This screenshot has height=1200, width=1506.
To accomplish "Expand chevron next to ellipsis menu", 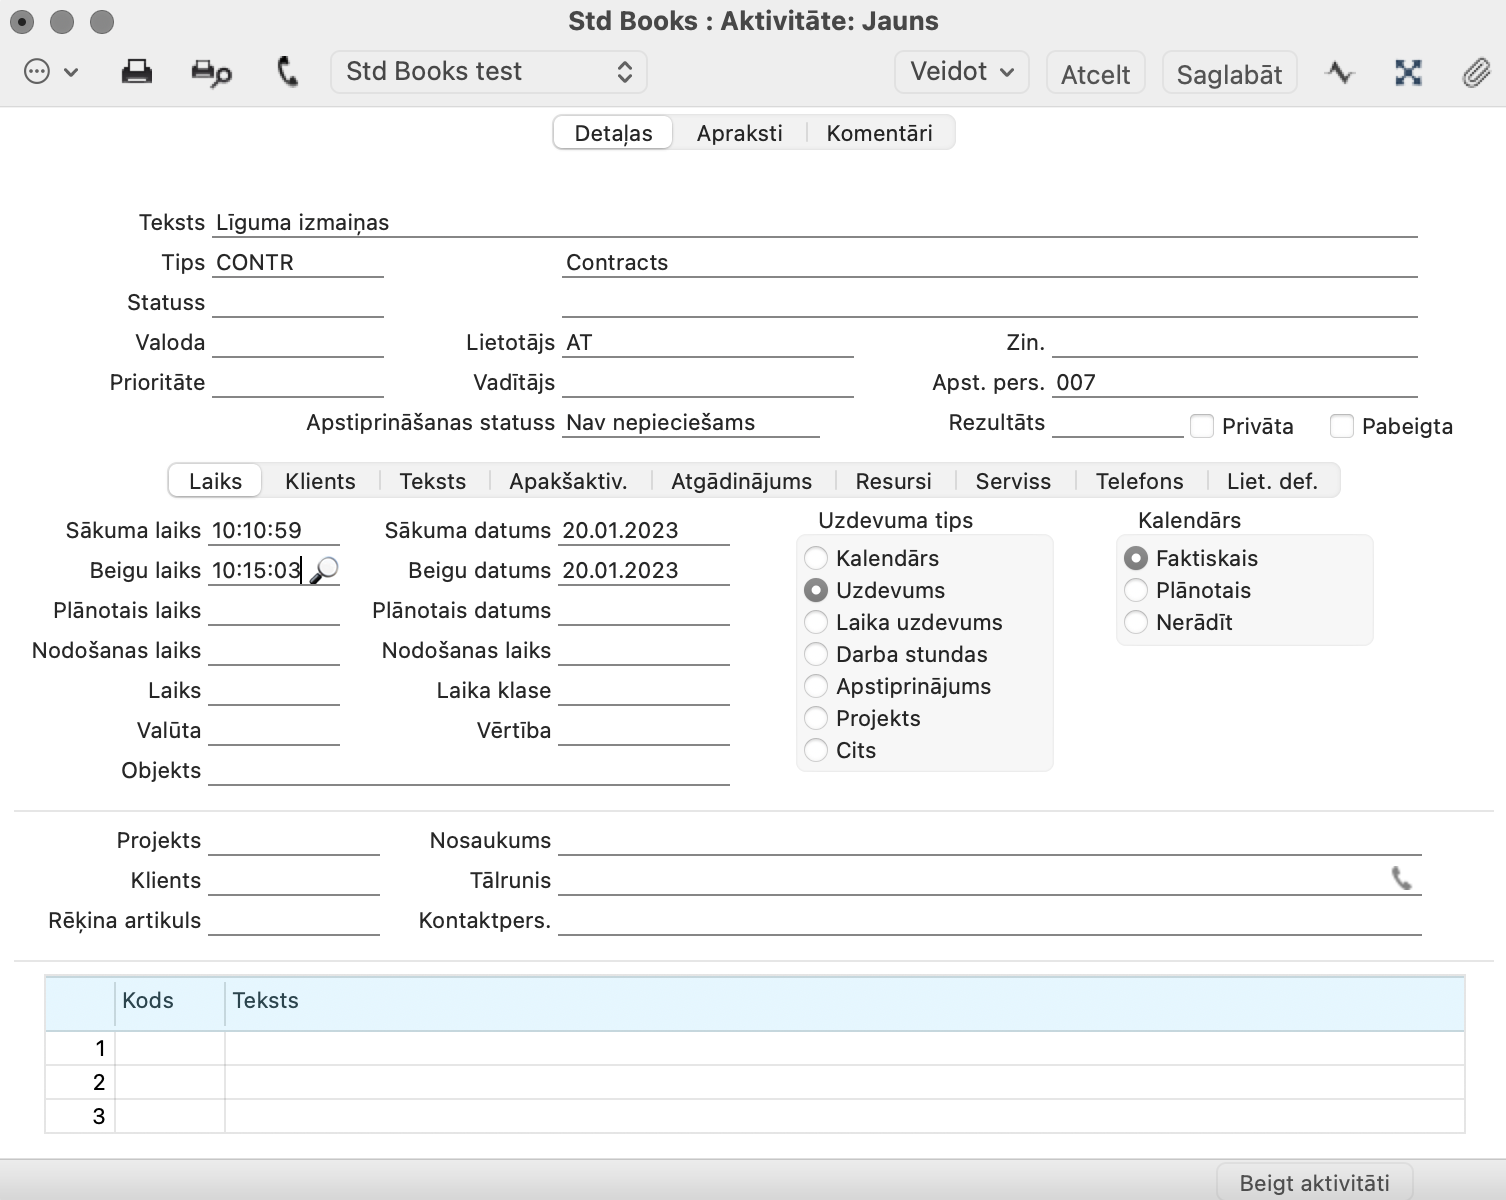I will click(x=71, y=72).
